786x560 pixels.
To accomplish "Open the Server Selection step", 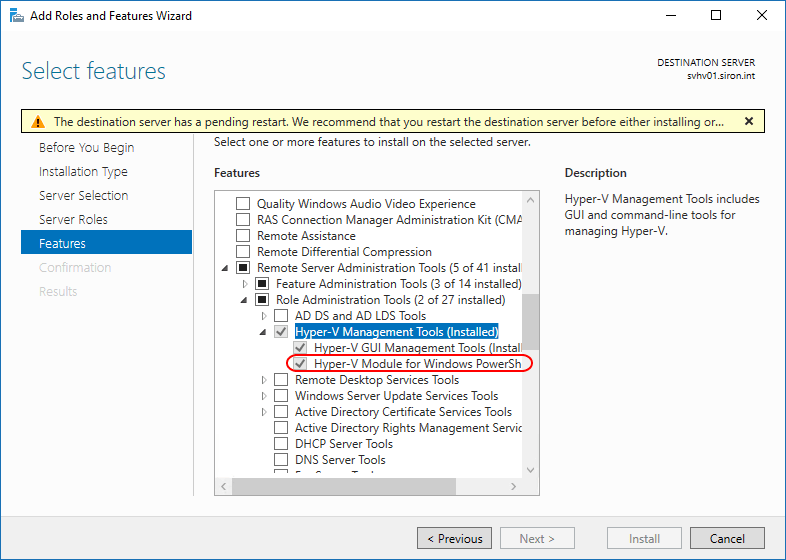I will pyautogui.click(x=84, y=196).
